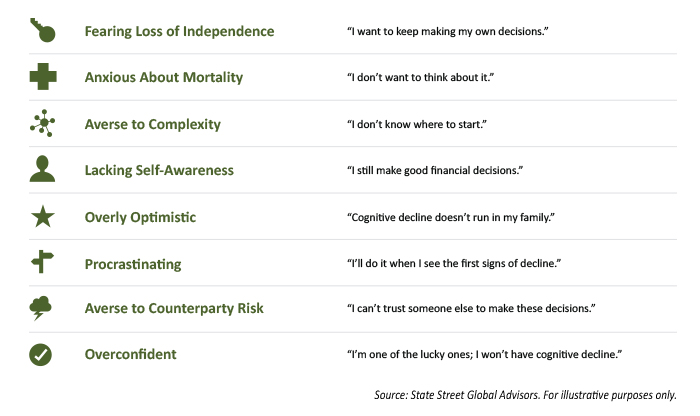
Task: Select the Fearing Loss of Independence heading
Action: (179, 31)
